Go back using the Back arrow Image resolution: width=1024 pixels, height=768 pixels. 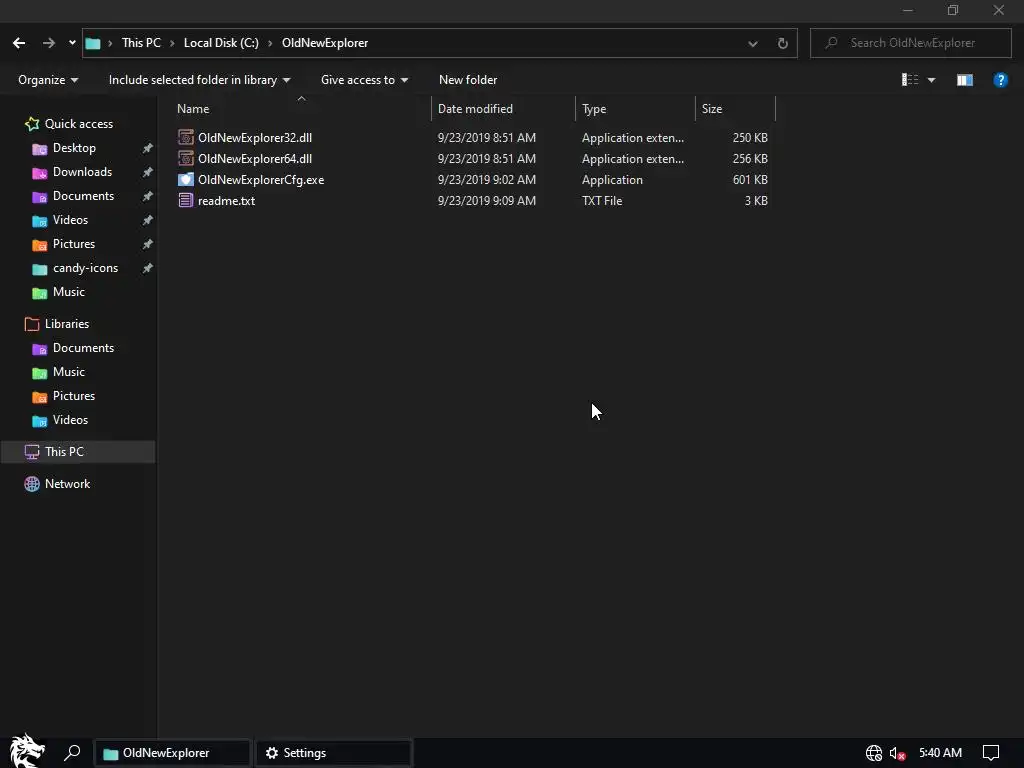click(x=19, y=43)
